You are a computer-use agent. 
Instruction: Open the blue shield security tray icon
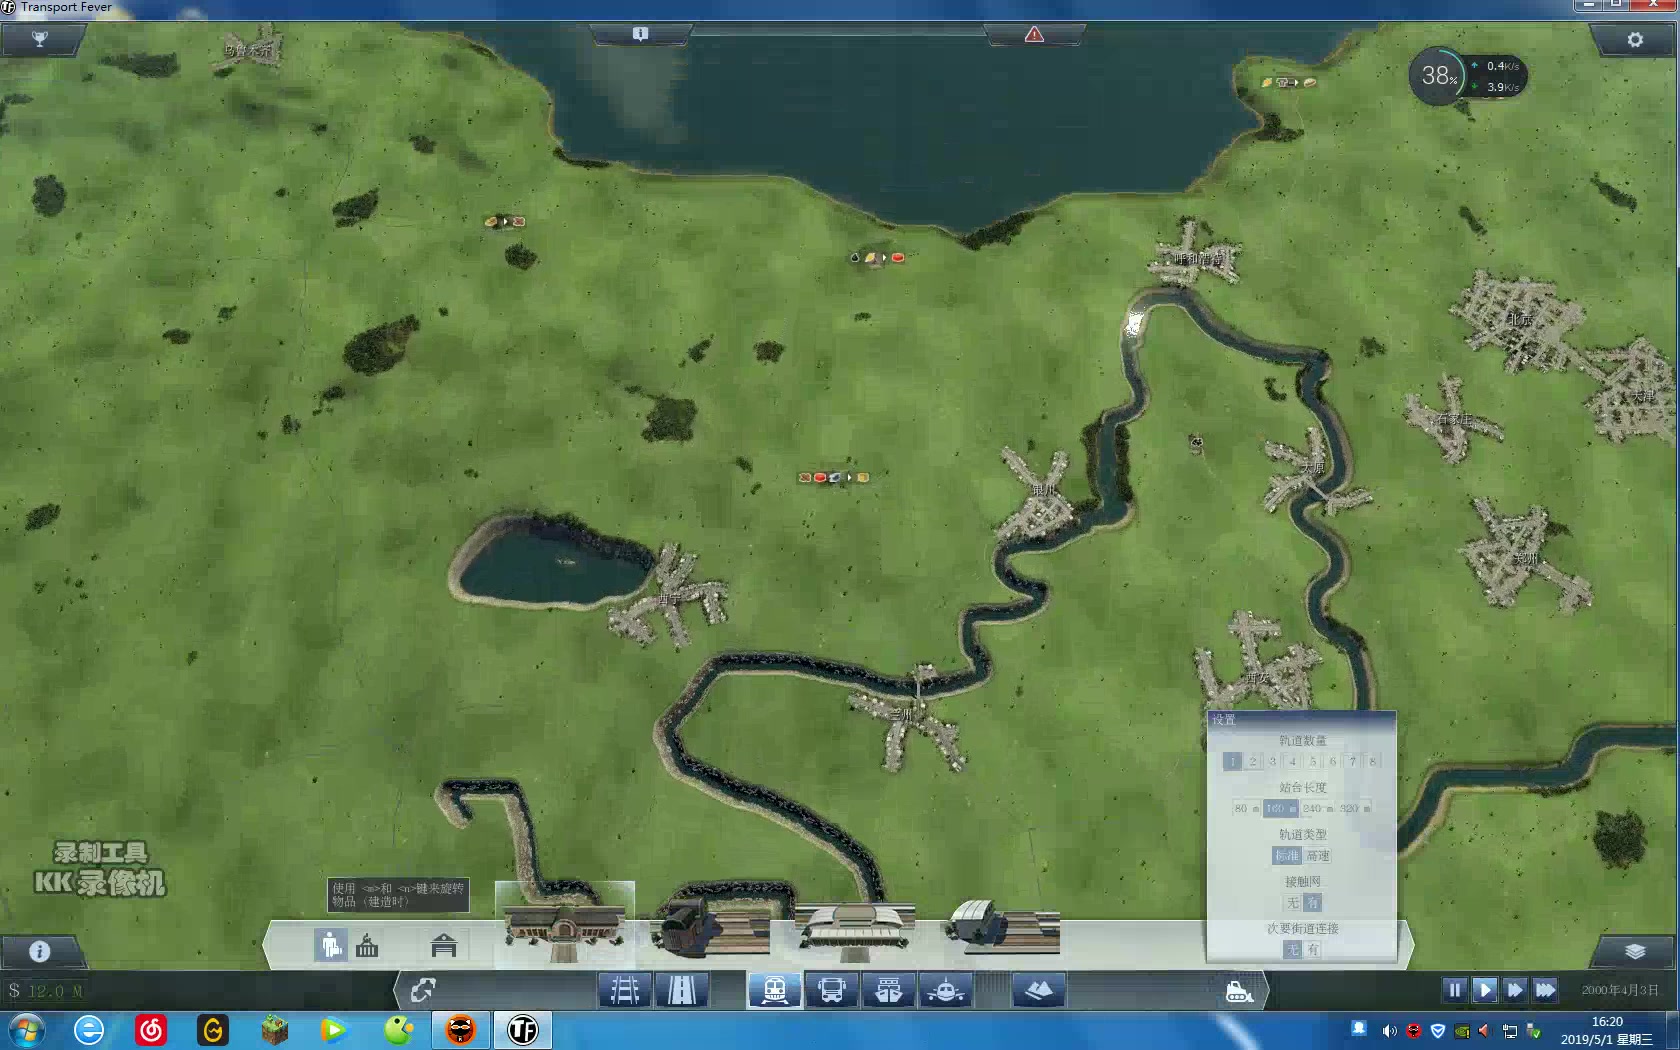(1437, 1031)
